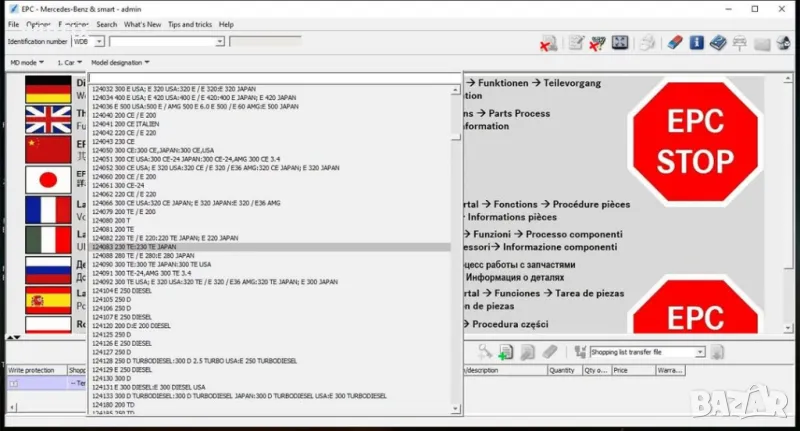Viewport: 800px width, 431px height.
Task: Click the blue information icon in toolbar
Action: pos(697,43)
